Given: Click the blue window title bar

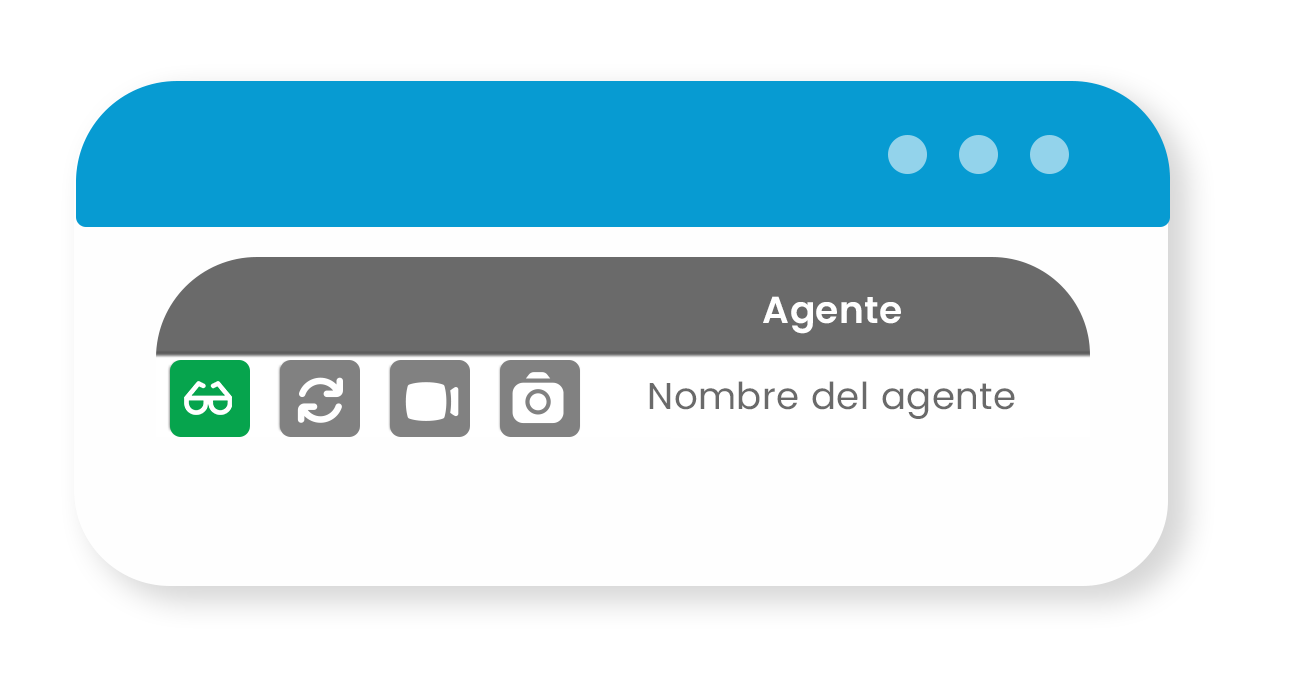Looking at the screenshot, I should coord(622,154).
